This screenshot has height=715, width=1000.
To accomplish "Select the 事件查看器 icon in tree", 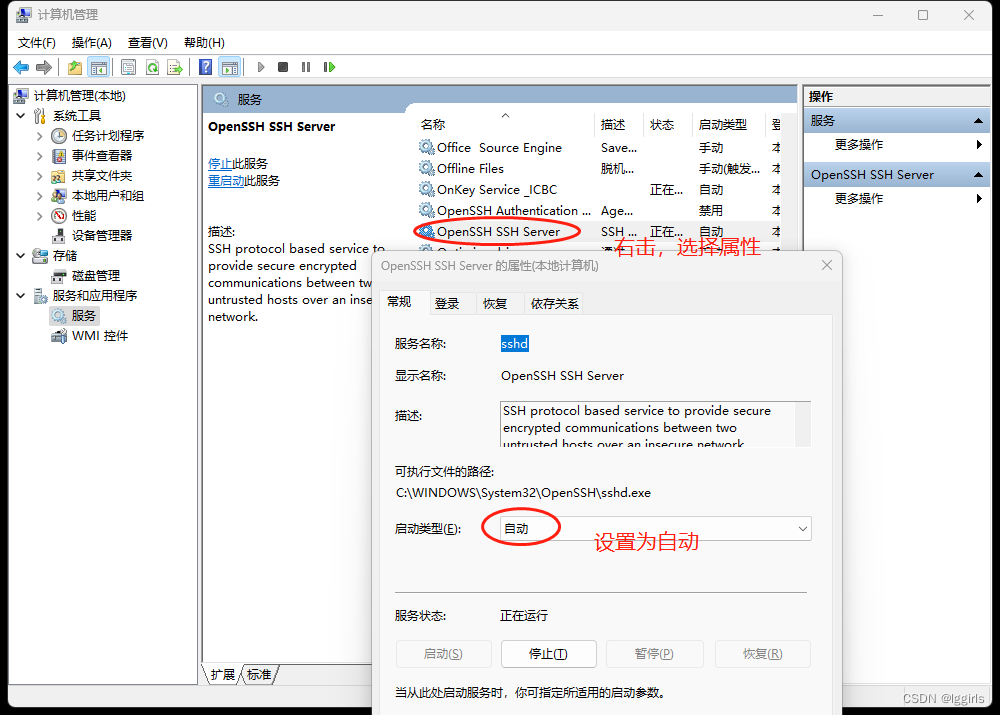I will point(59,156).
